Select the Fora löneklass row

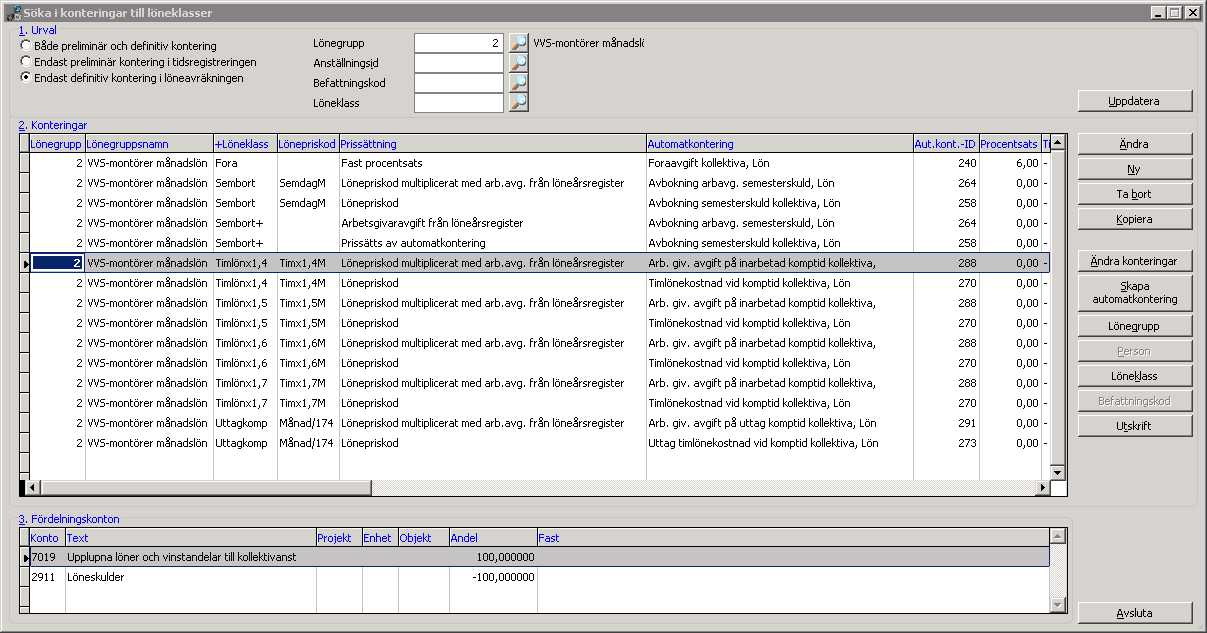(x=539, y=163)
